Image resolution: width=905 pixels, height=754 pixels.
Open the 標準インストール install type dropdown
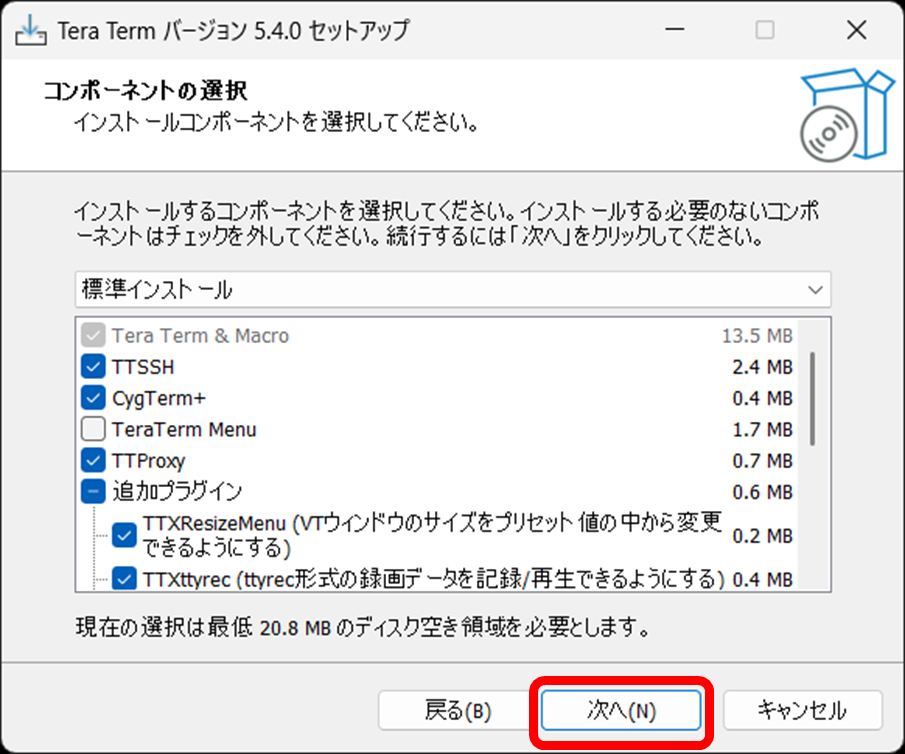point(453,289)
